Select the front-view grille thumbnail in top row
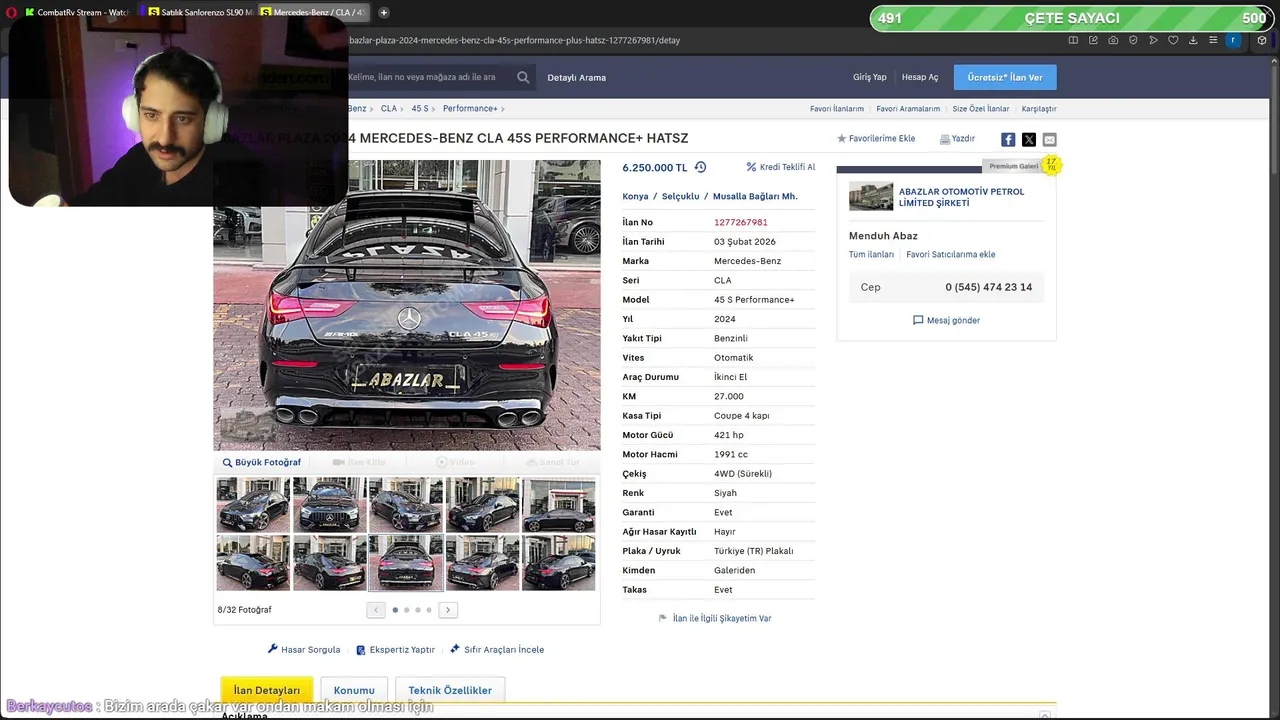The image size is (1280, 720). coord(330,504)
